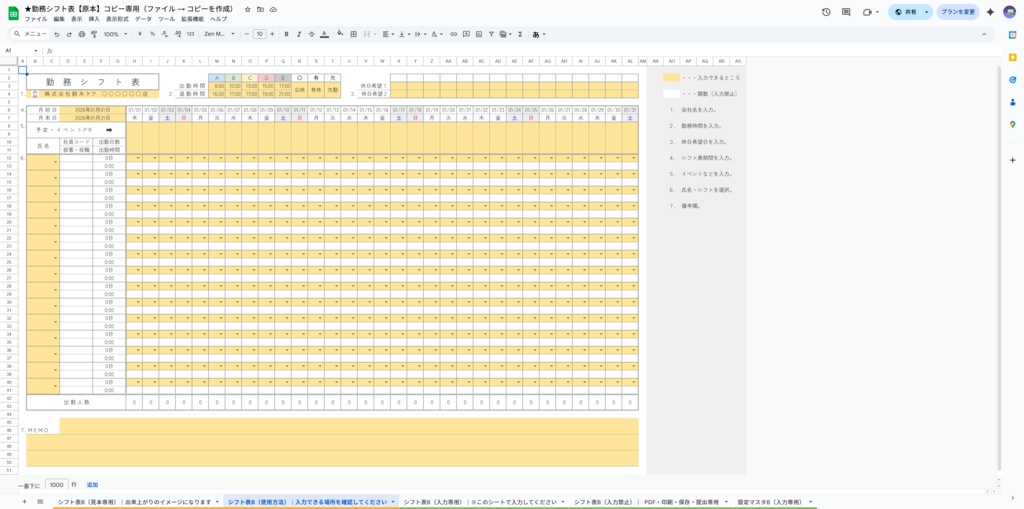
Task: Show the all sheets list icon
Action: pyautogui.click(x=40, y=501)
